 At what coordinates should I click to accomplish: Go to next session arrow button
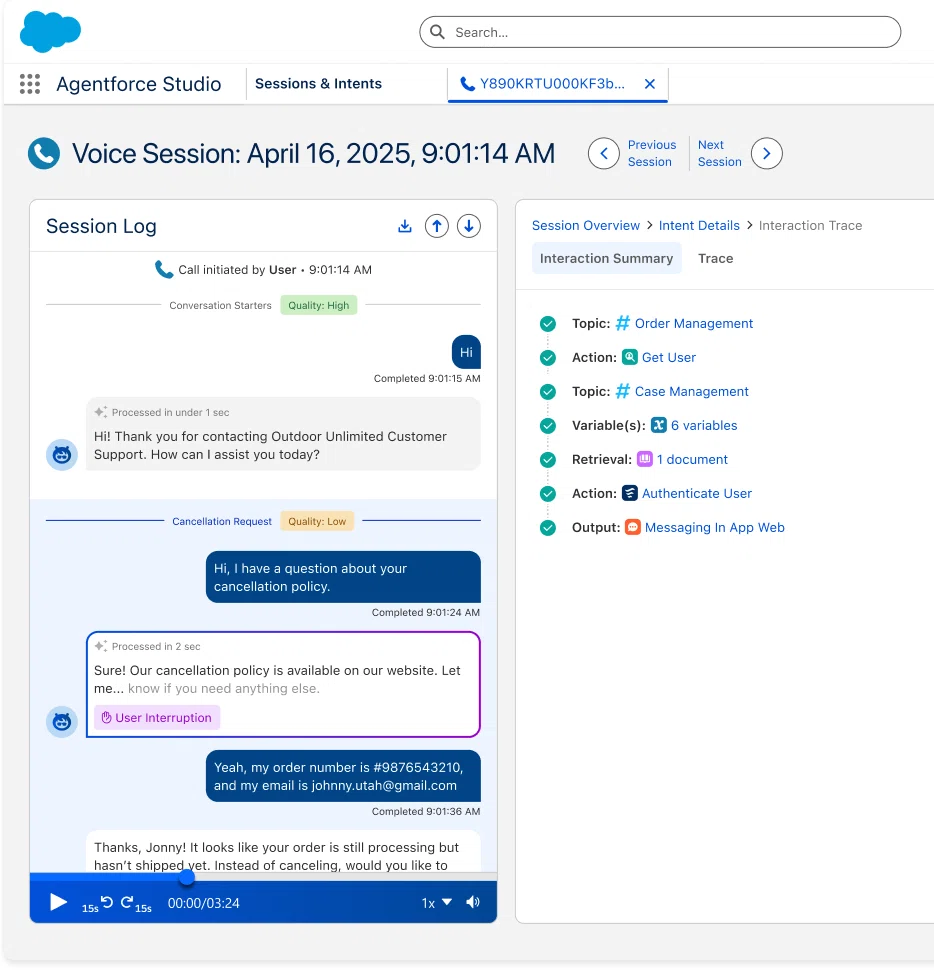click(766, 153)
